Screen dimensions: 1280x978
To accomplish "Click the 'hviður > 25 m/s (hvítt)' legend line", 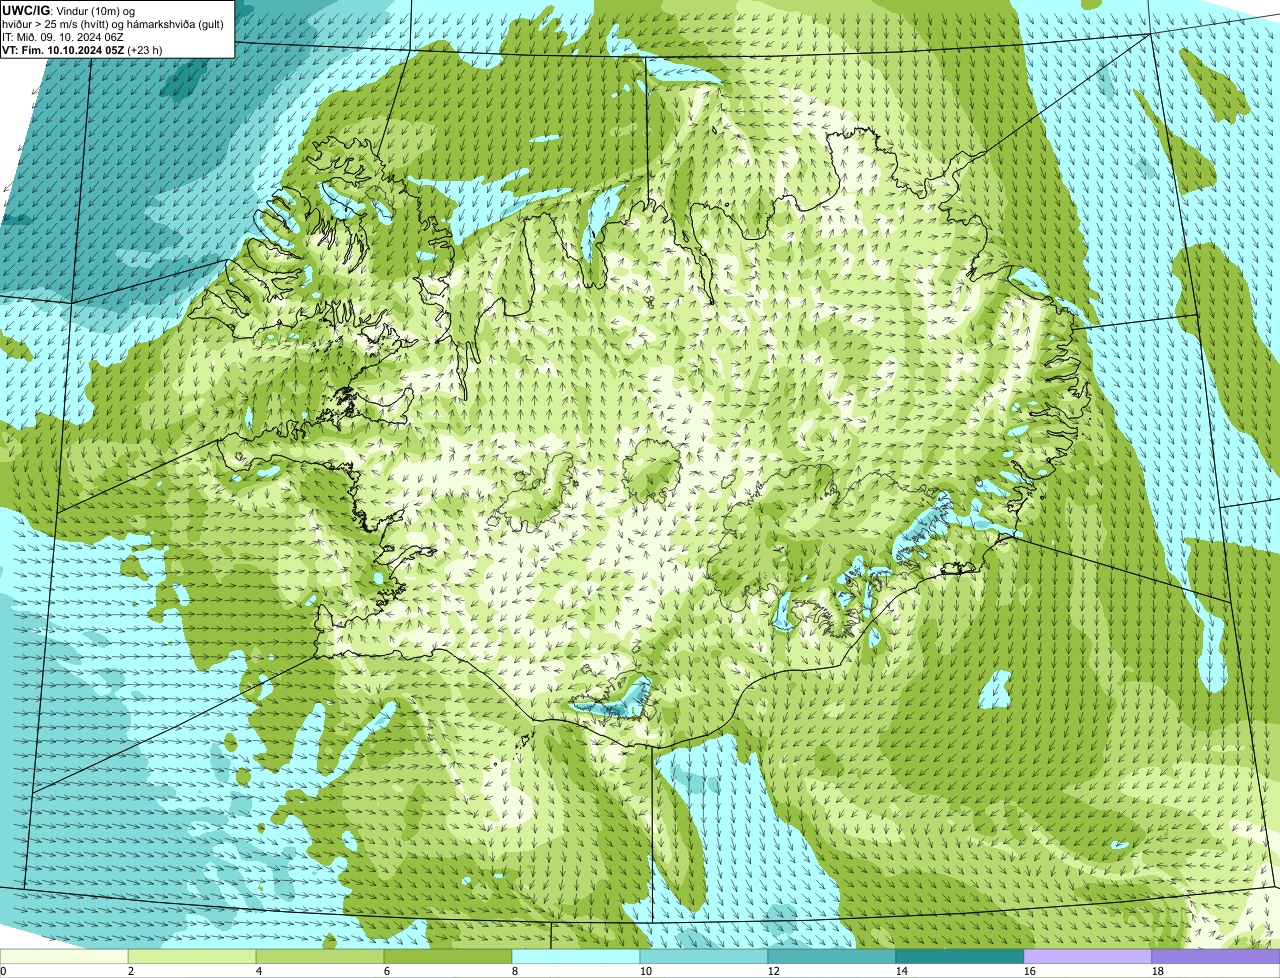I will coord(113,24).
